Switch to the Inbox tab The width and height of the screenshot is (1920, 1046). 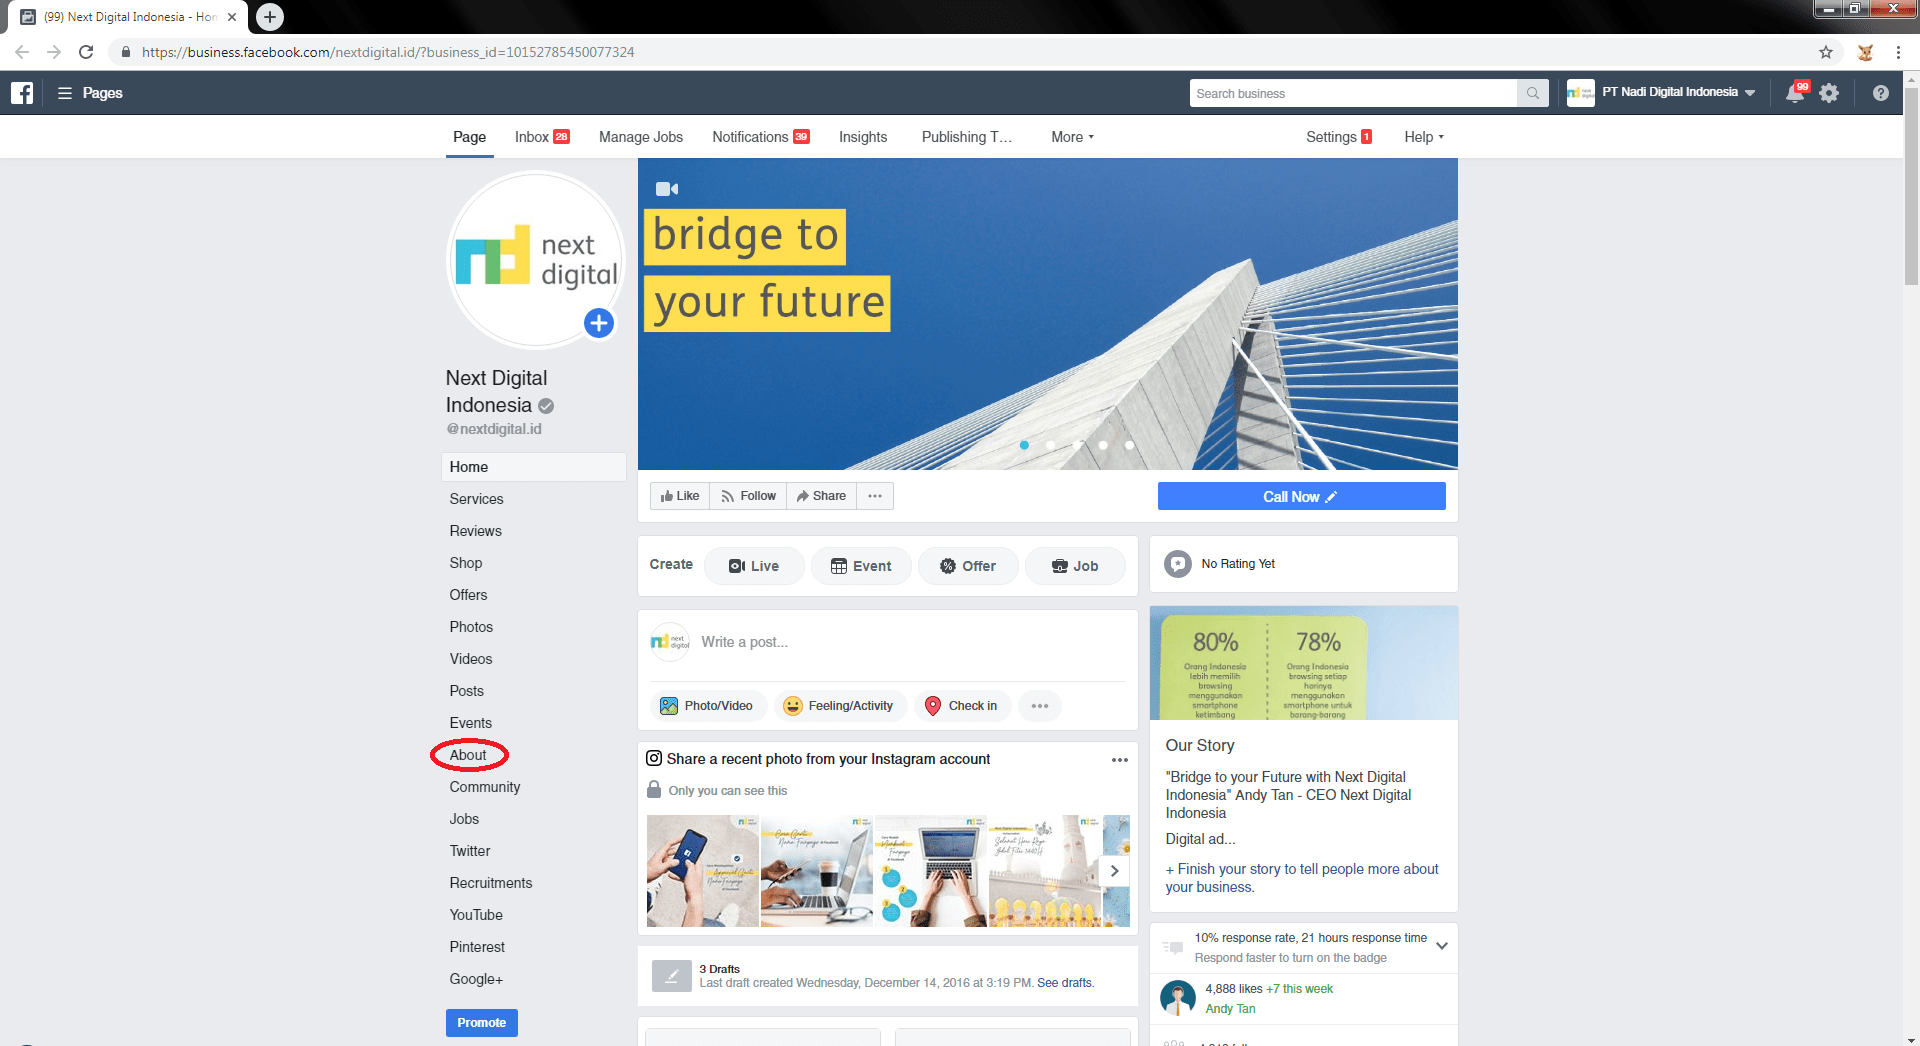click(x=542, y=137)
